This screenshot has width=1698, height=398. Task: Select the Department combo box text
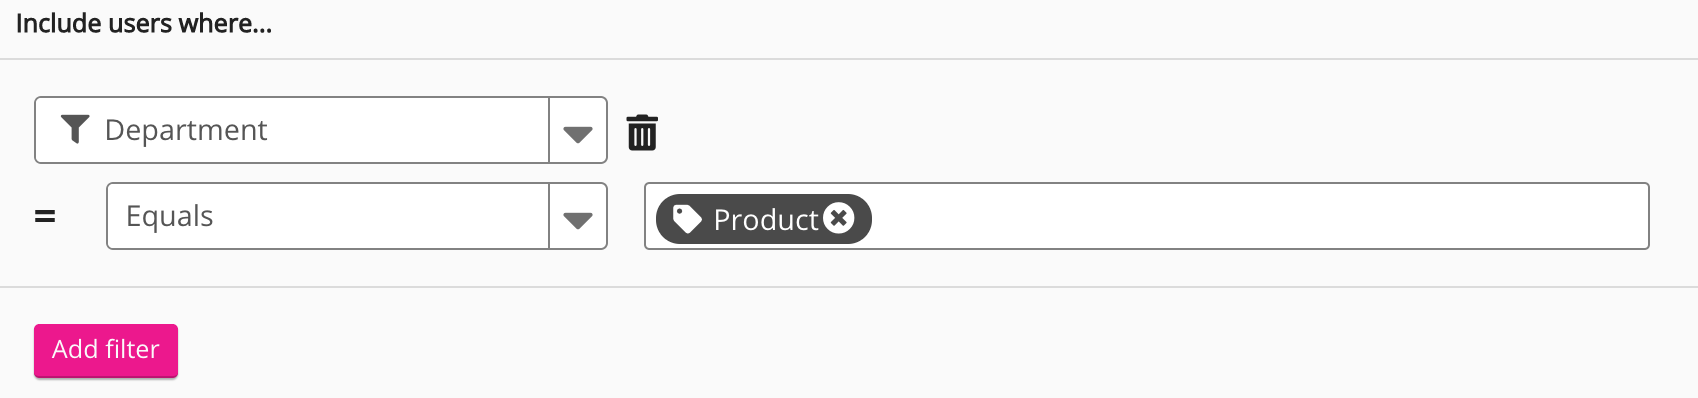coord(186,130)
